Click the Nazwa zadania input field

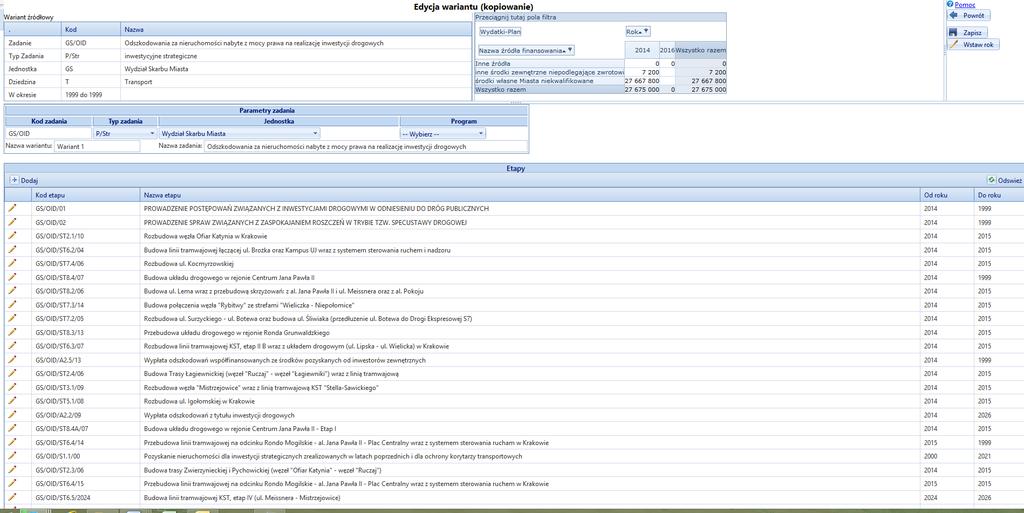[x=365, y=147]
